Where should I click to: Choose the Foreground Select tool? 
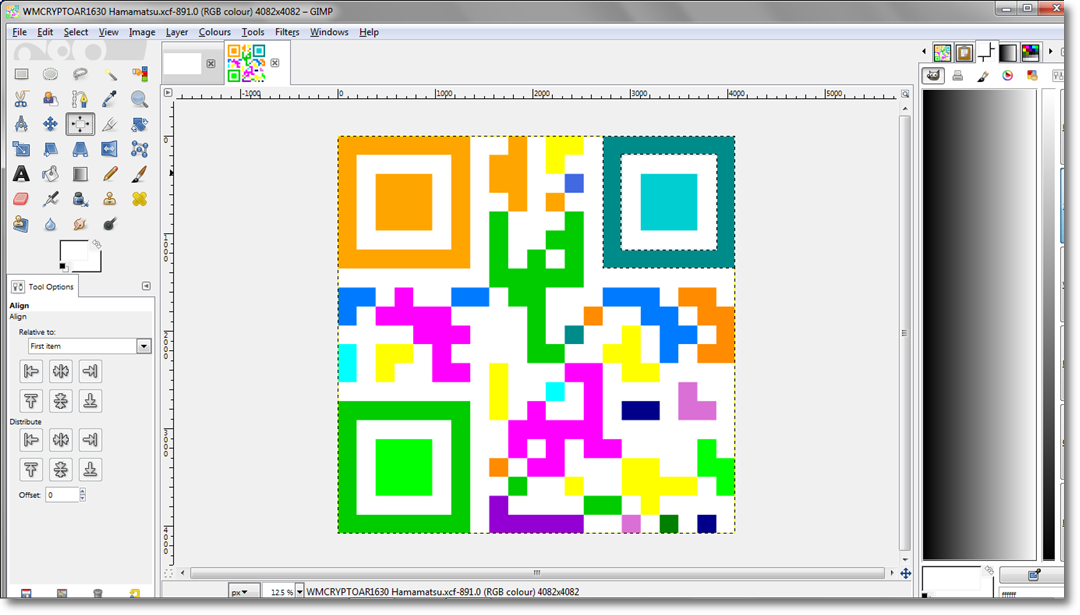coord(50,99)
